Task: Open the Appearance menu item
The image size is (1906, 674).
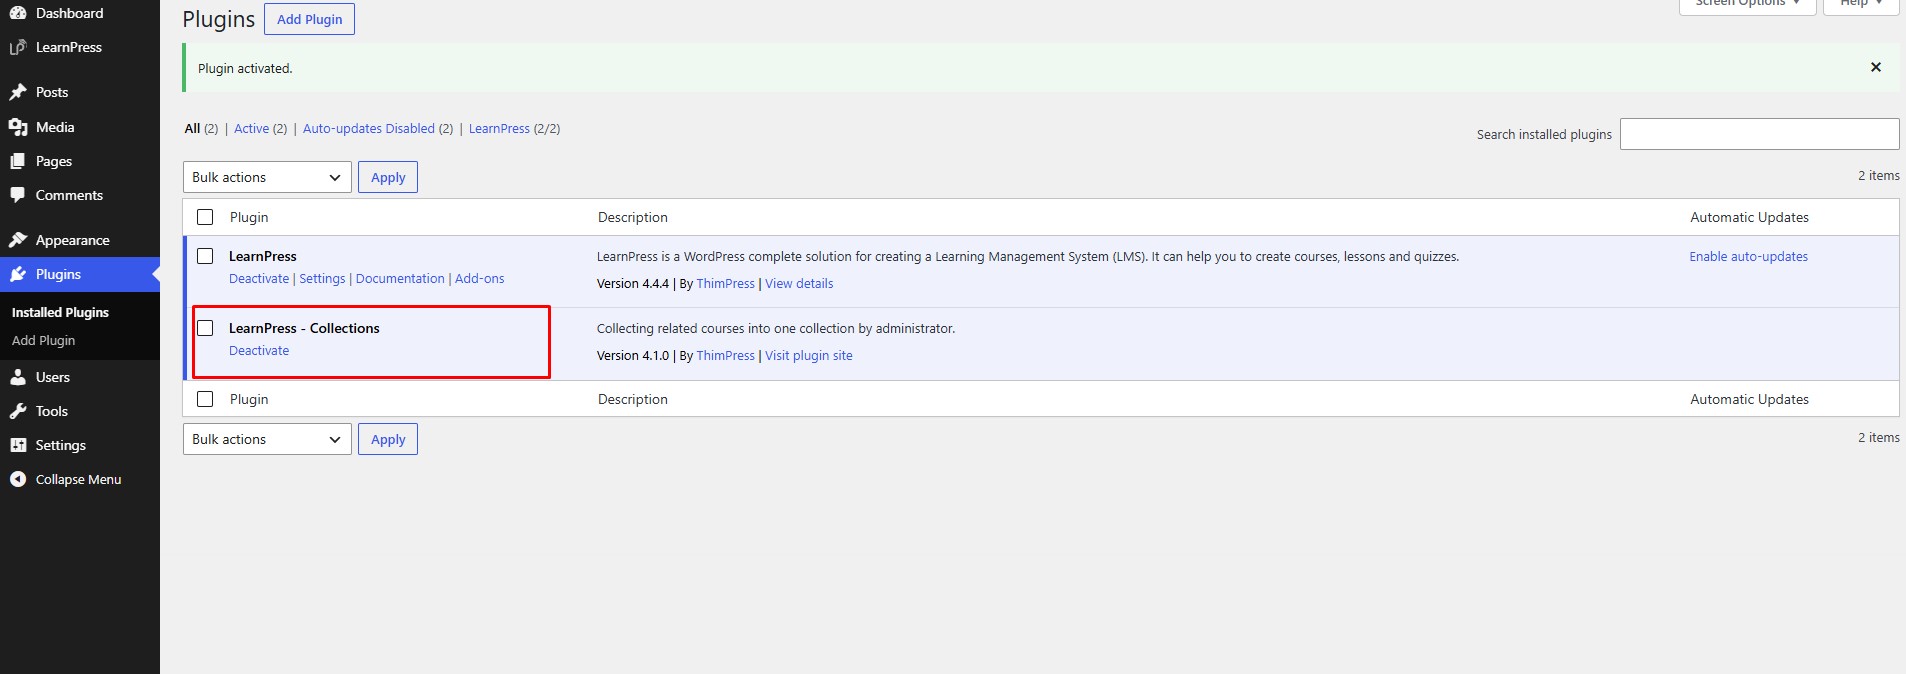Action: [72, 240]
